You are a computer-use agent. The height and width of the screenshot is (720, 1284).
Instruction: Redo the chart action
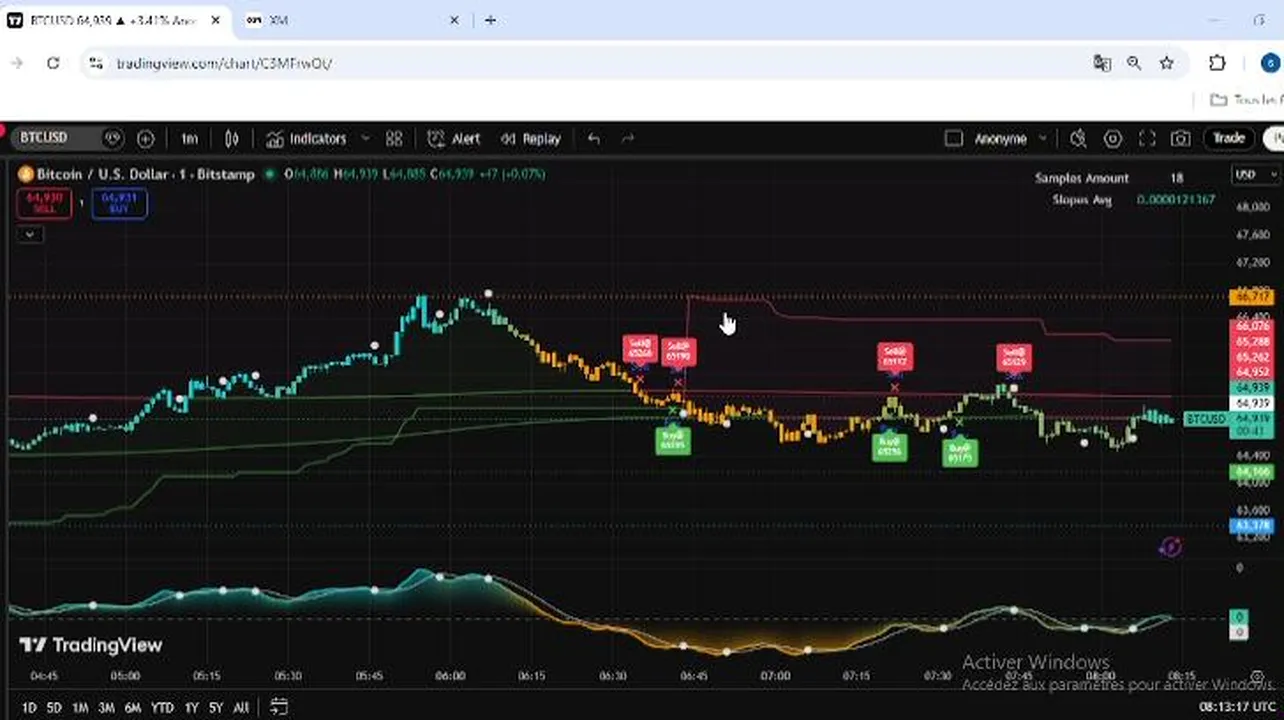[628, 139]
